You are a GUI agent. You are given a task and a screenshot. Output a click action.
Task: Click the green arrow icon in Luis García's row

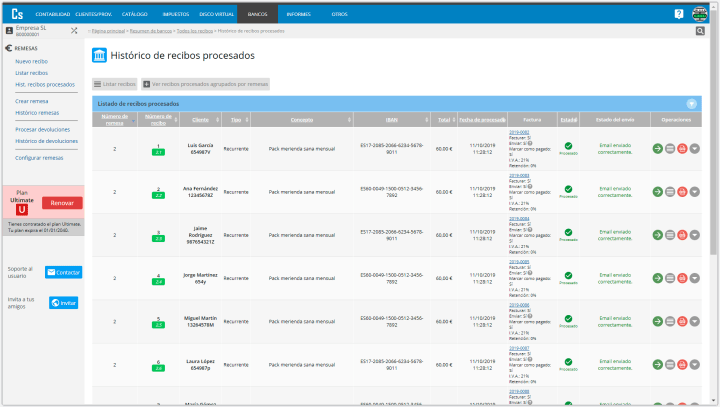click(658, 149)
